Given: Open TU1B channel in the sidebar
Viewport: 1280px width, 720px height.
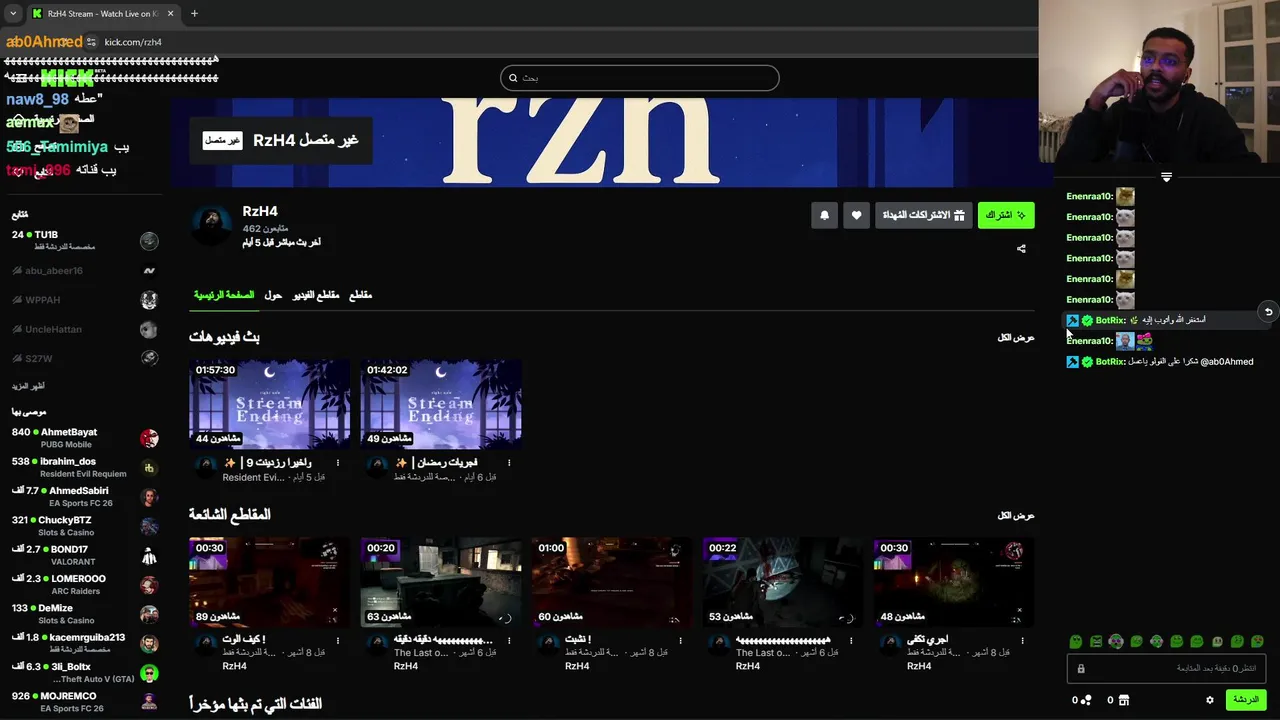Looking at the screenshot, I should [x=85, y=240].
